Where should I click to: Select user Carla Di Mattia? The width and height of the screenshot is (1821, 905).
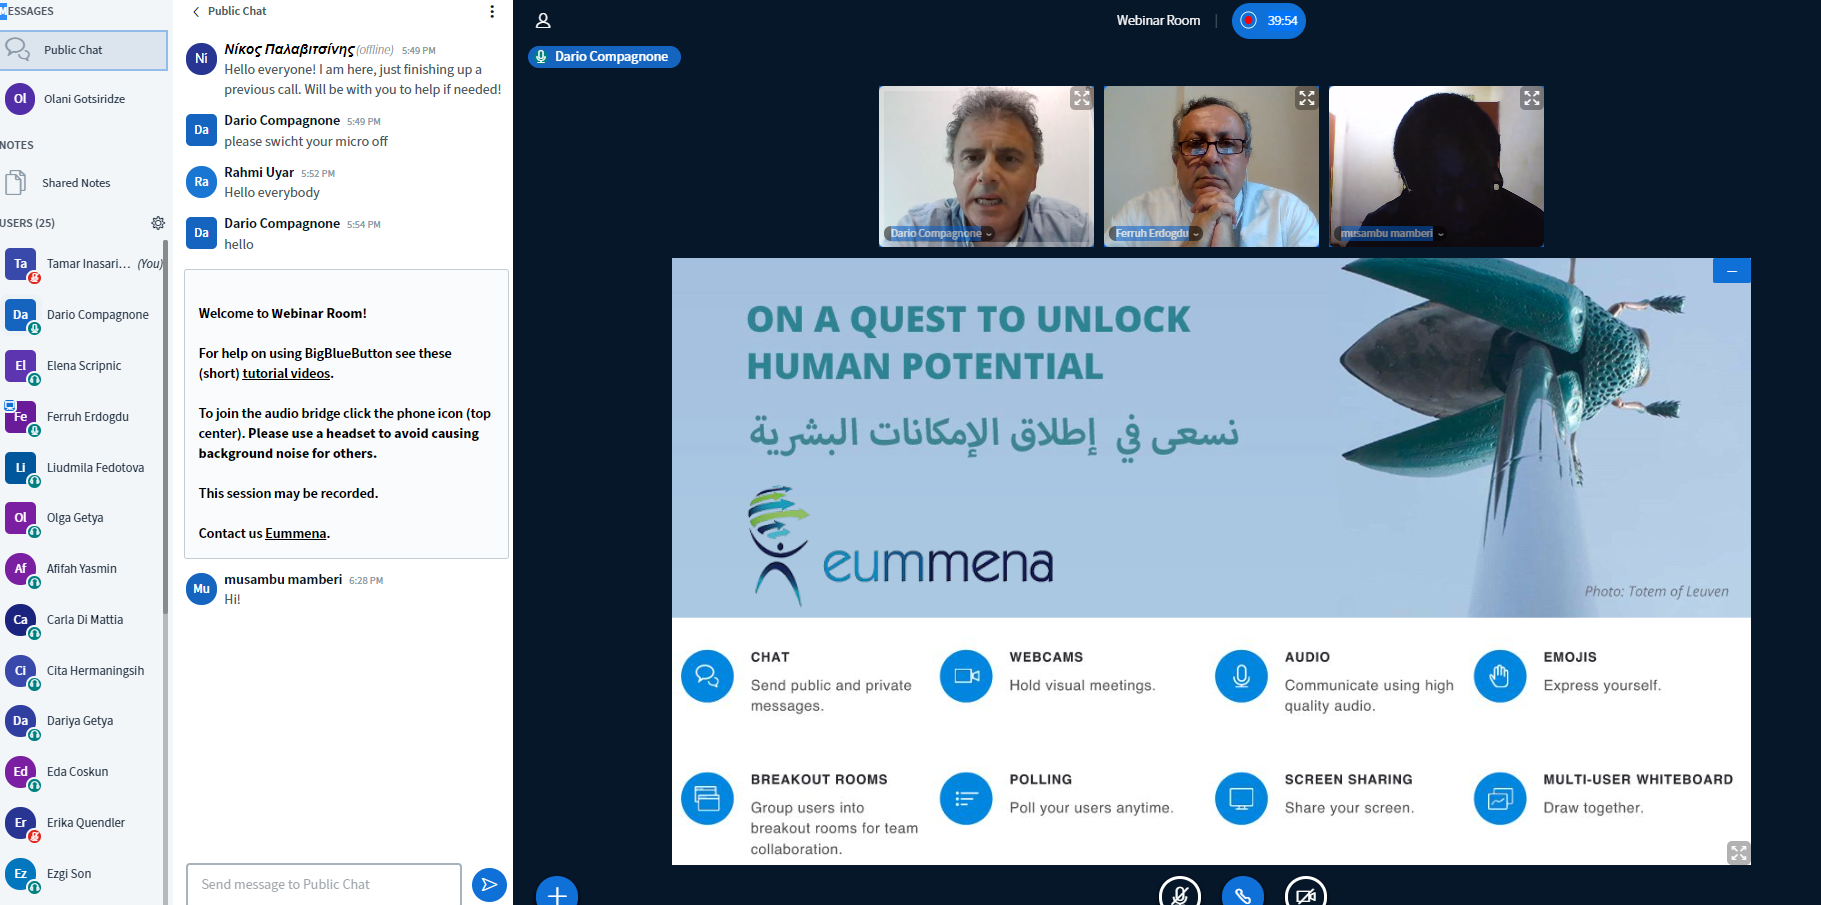[82, 620]
